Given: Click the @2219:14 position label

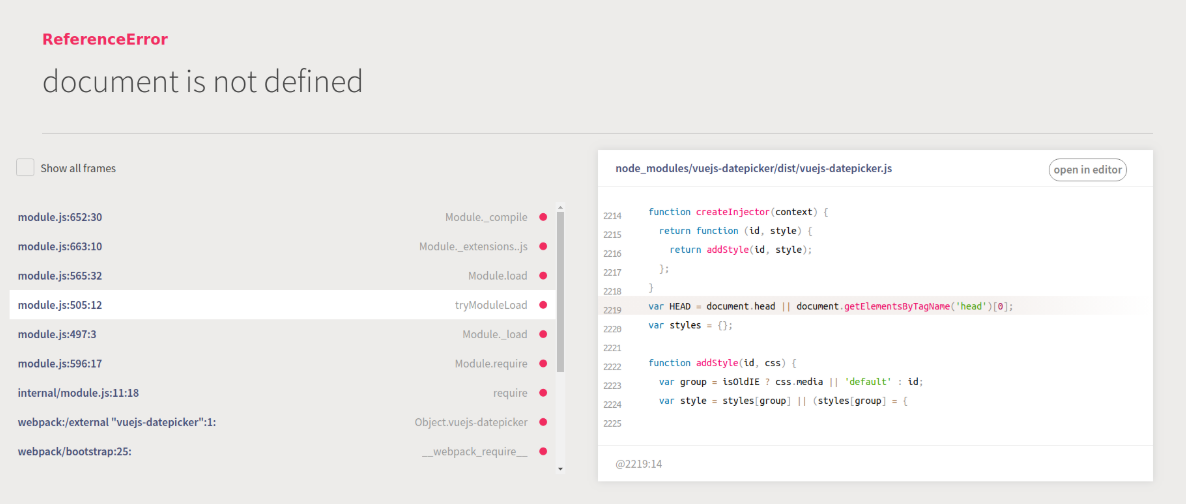Looking at the screenshot, I should [639, 464].
